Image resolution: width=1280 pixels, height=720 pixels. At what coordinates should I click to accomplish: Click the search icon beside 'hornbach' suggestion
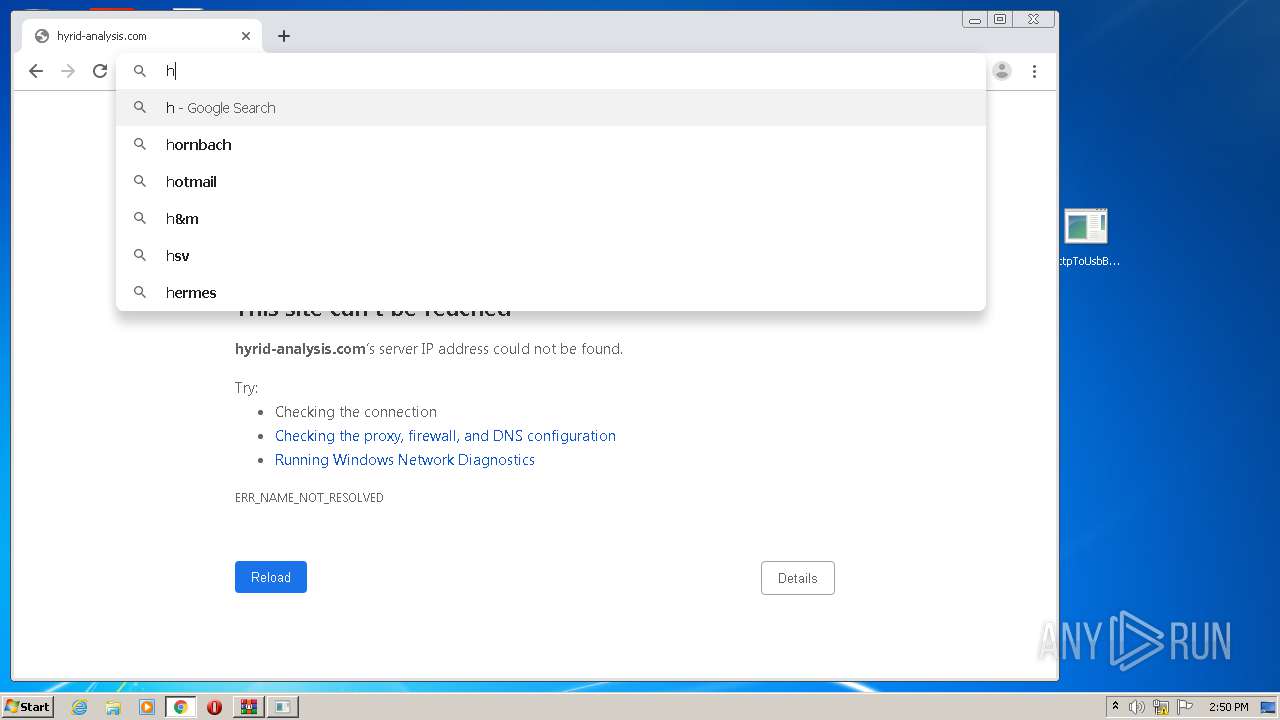(140, 145)
